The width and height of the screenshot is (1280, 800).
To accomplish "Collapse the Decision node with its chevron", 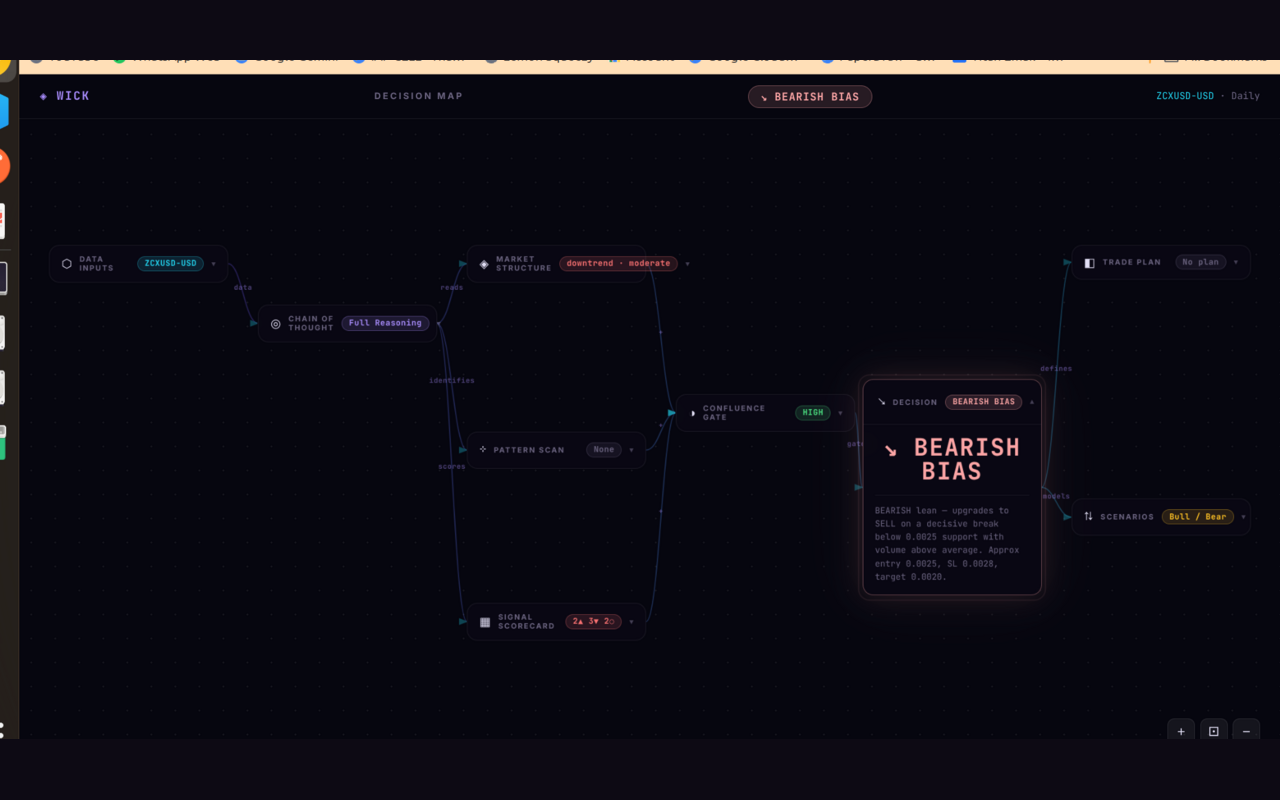I will click(1032, 402).
